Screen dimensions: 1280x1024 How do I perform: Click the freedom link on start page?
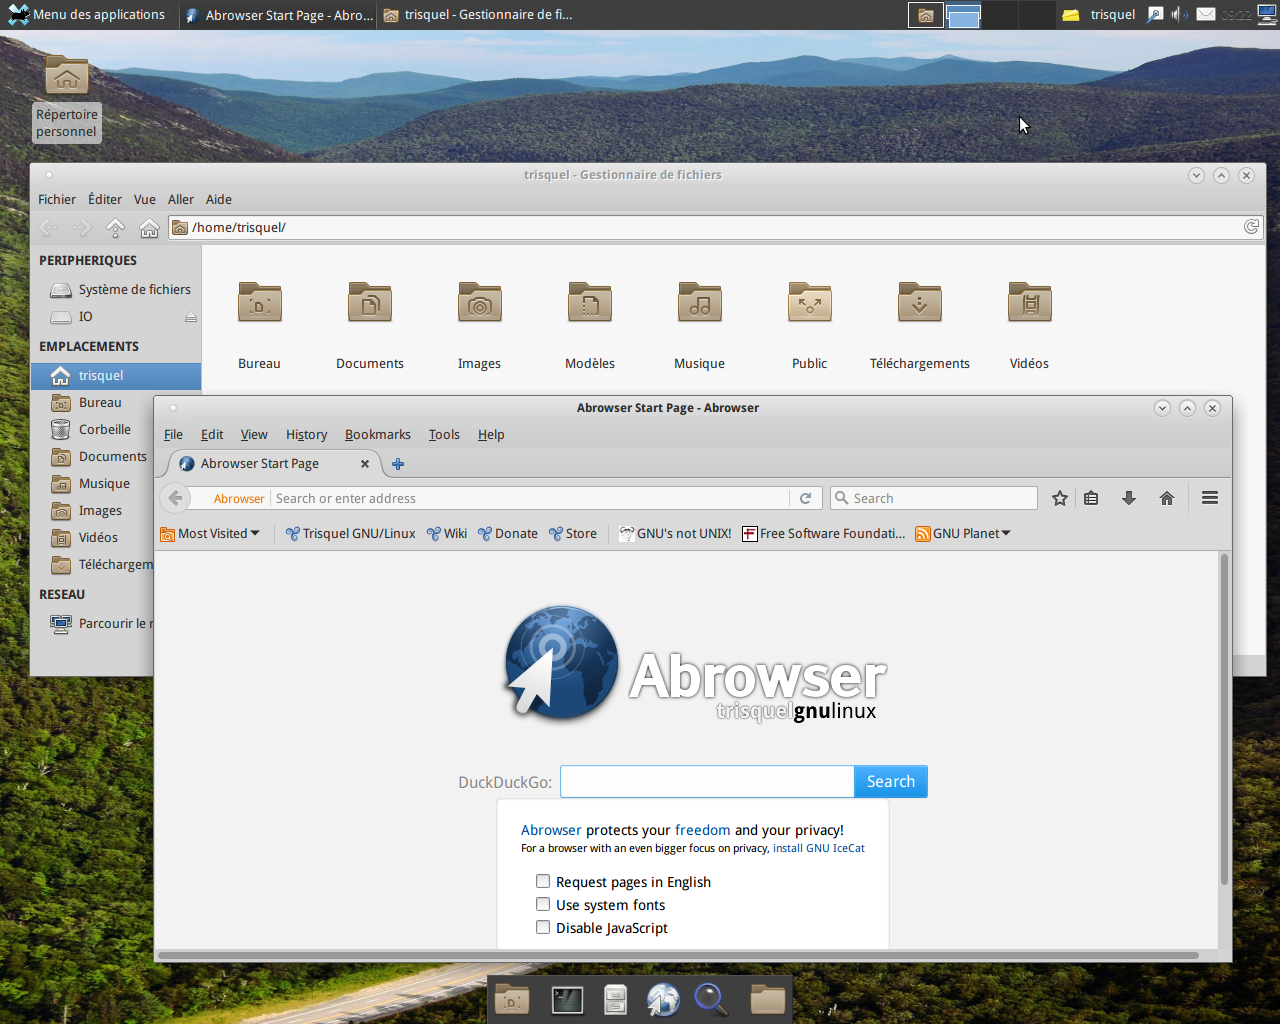click(x=702, y=830)
